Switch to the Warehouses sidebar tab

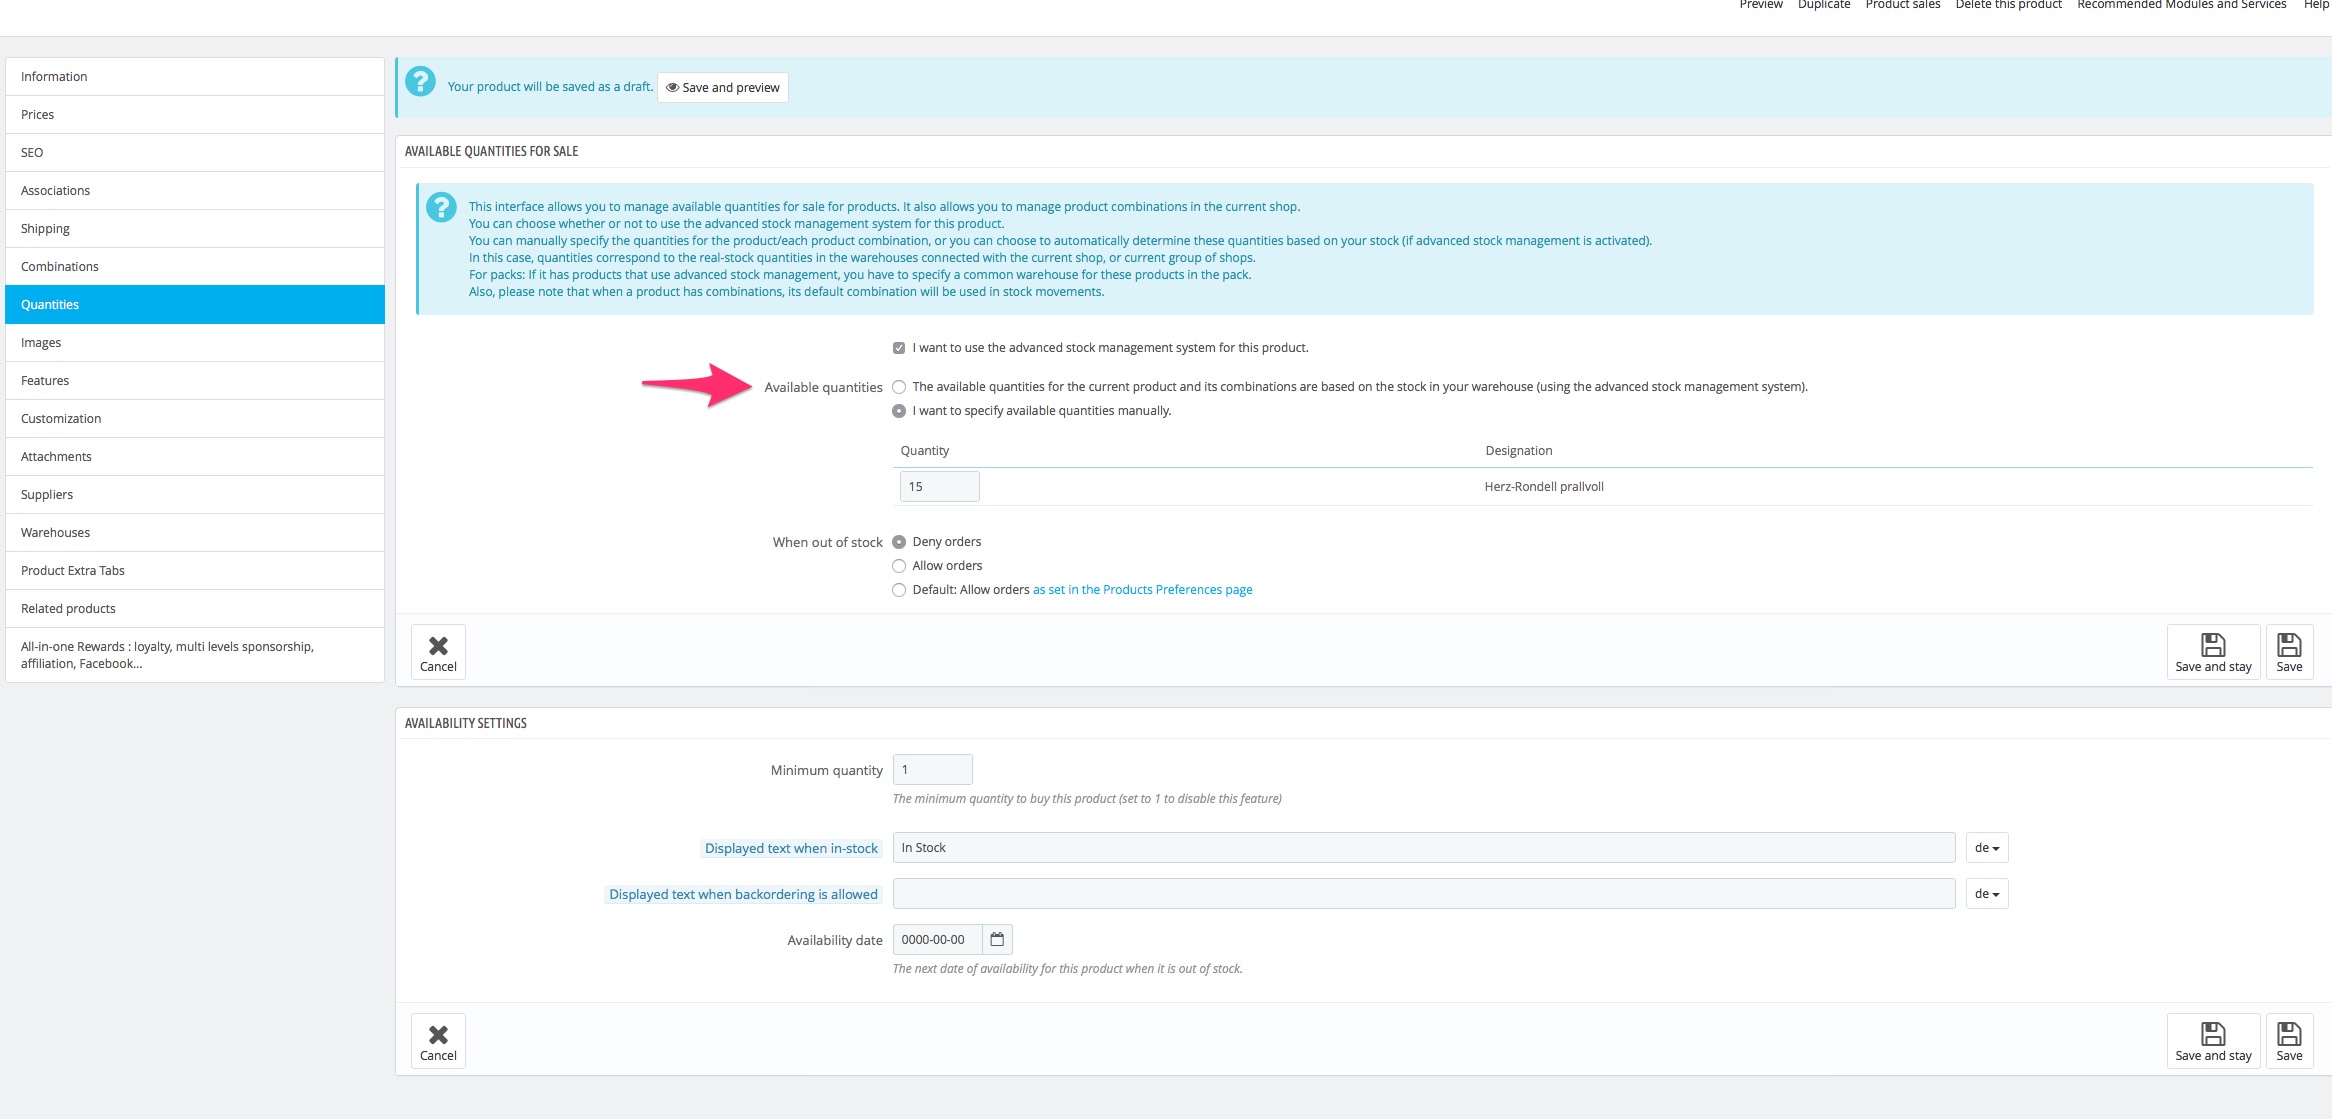point(56,533)
